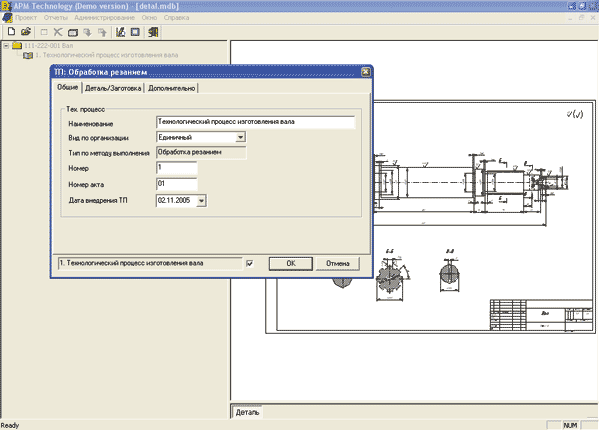The width and height of the screenshot is (600, 430).
Task: Toggle the checkbox next to the OK button
Action: click(x=250, y=263)
